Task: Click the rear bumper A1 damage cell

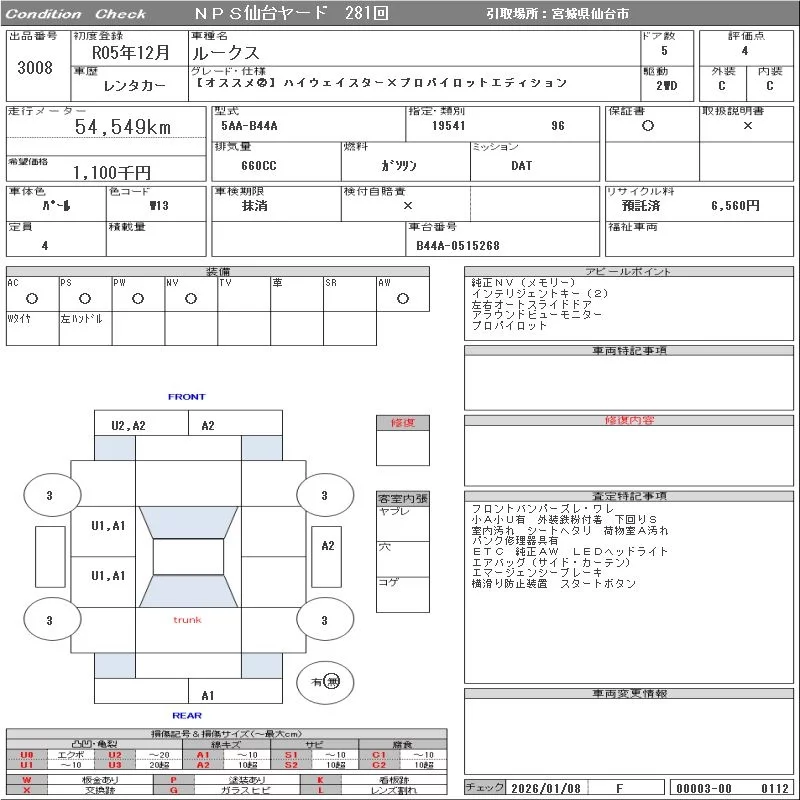Action: [x=208, y=695]
